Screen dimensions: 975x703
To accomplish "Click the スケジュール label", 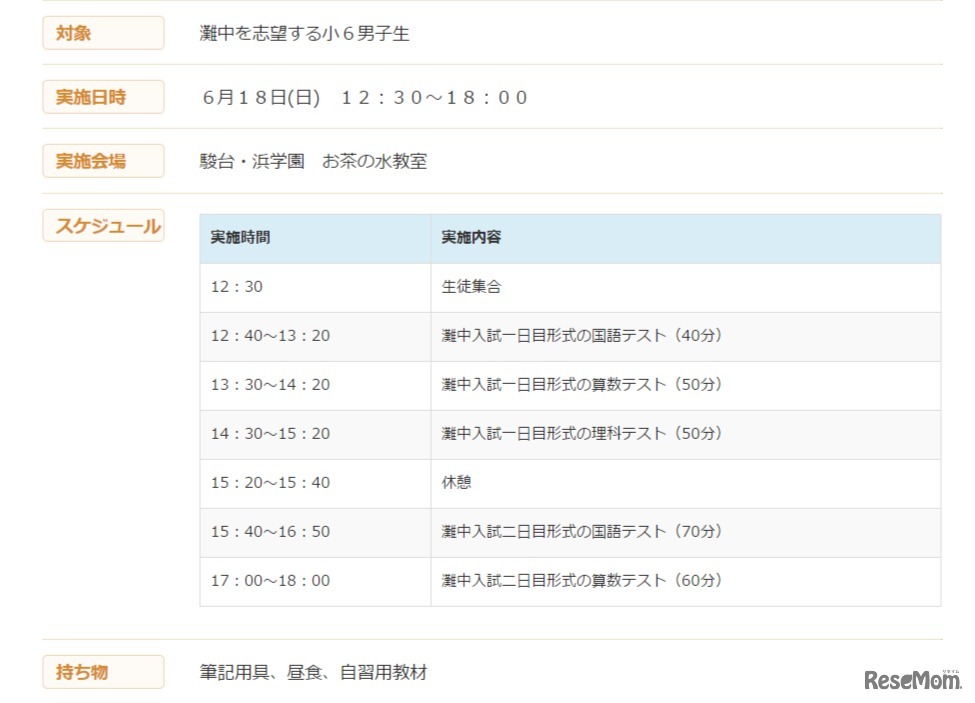I will coord(103,226).
